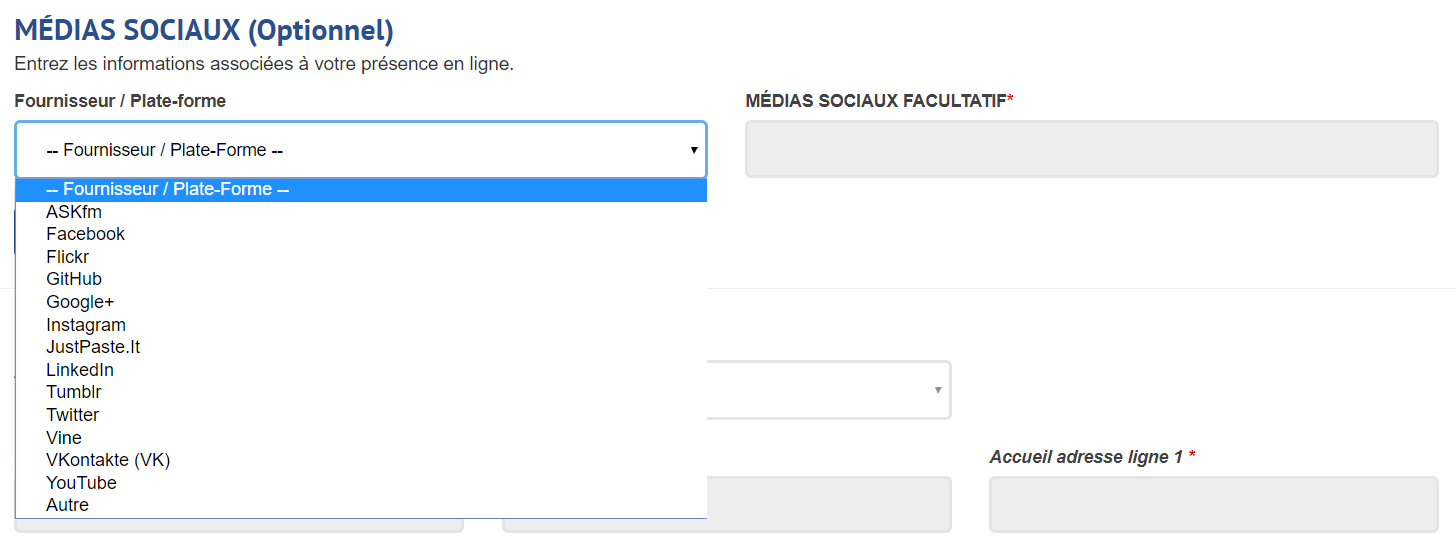Viewport: 1456px width, 553px height.
Task: Select the GitHub option
Action: [74, 279]
